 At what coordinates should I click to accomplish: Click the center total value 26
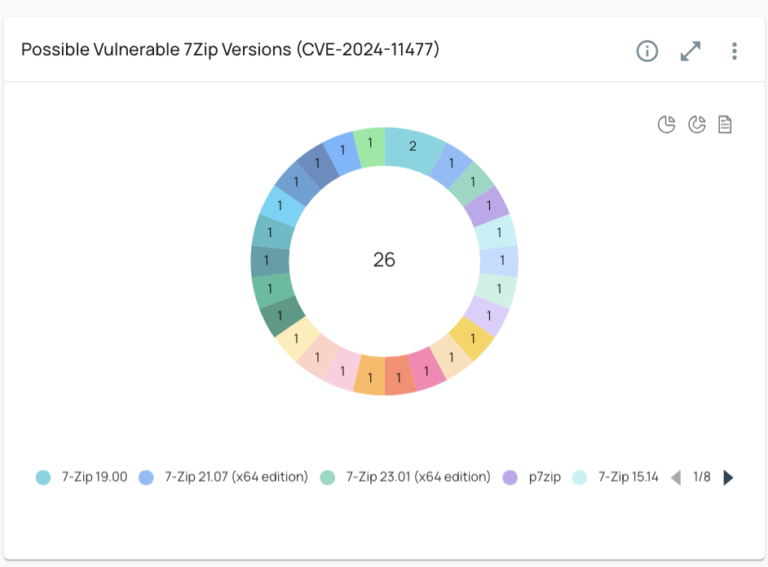384,260
